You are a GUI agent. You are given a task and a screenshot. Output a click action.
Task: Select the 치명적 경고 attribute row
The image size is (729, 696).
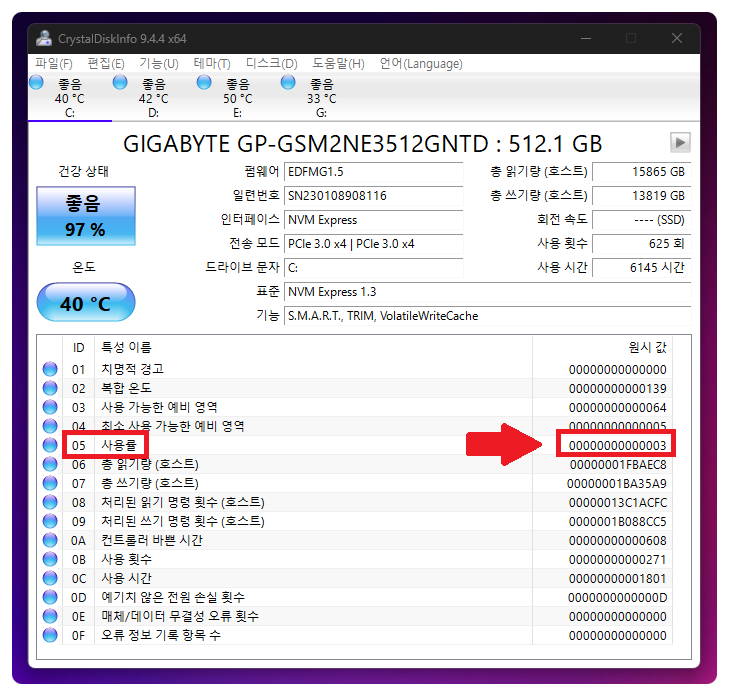pos(355,369)
